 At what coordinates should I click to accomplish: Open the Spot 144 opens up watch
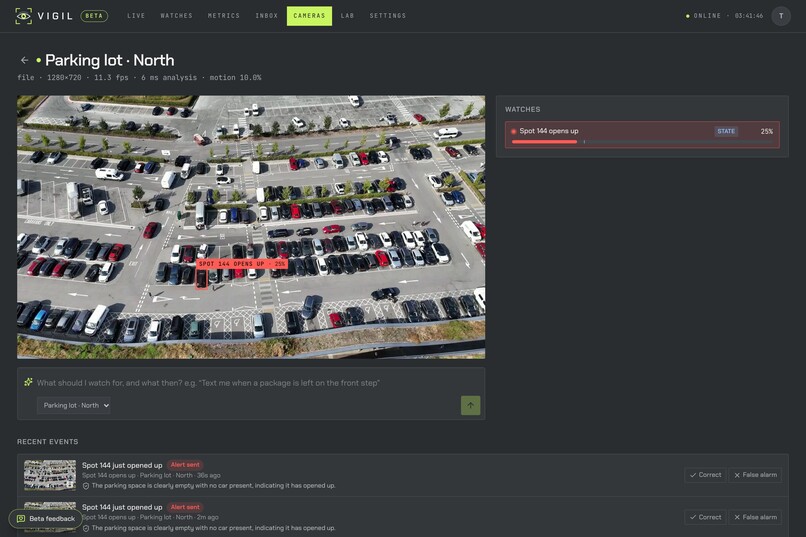click(642, 135)
